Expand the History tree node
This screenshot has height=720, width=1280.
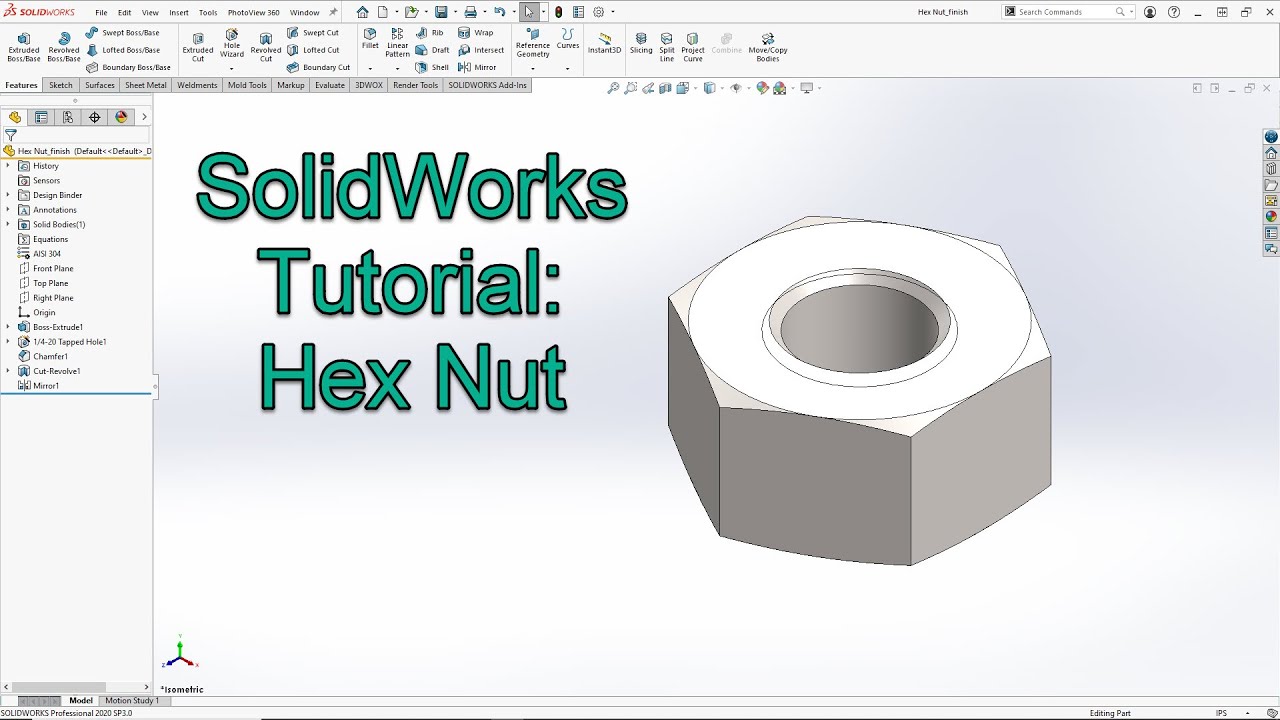point(8,166)
